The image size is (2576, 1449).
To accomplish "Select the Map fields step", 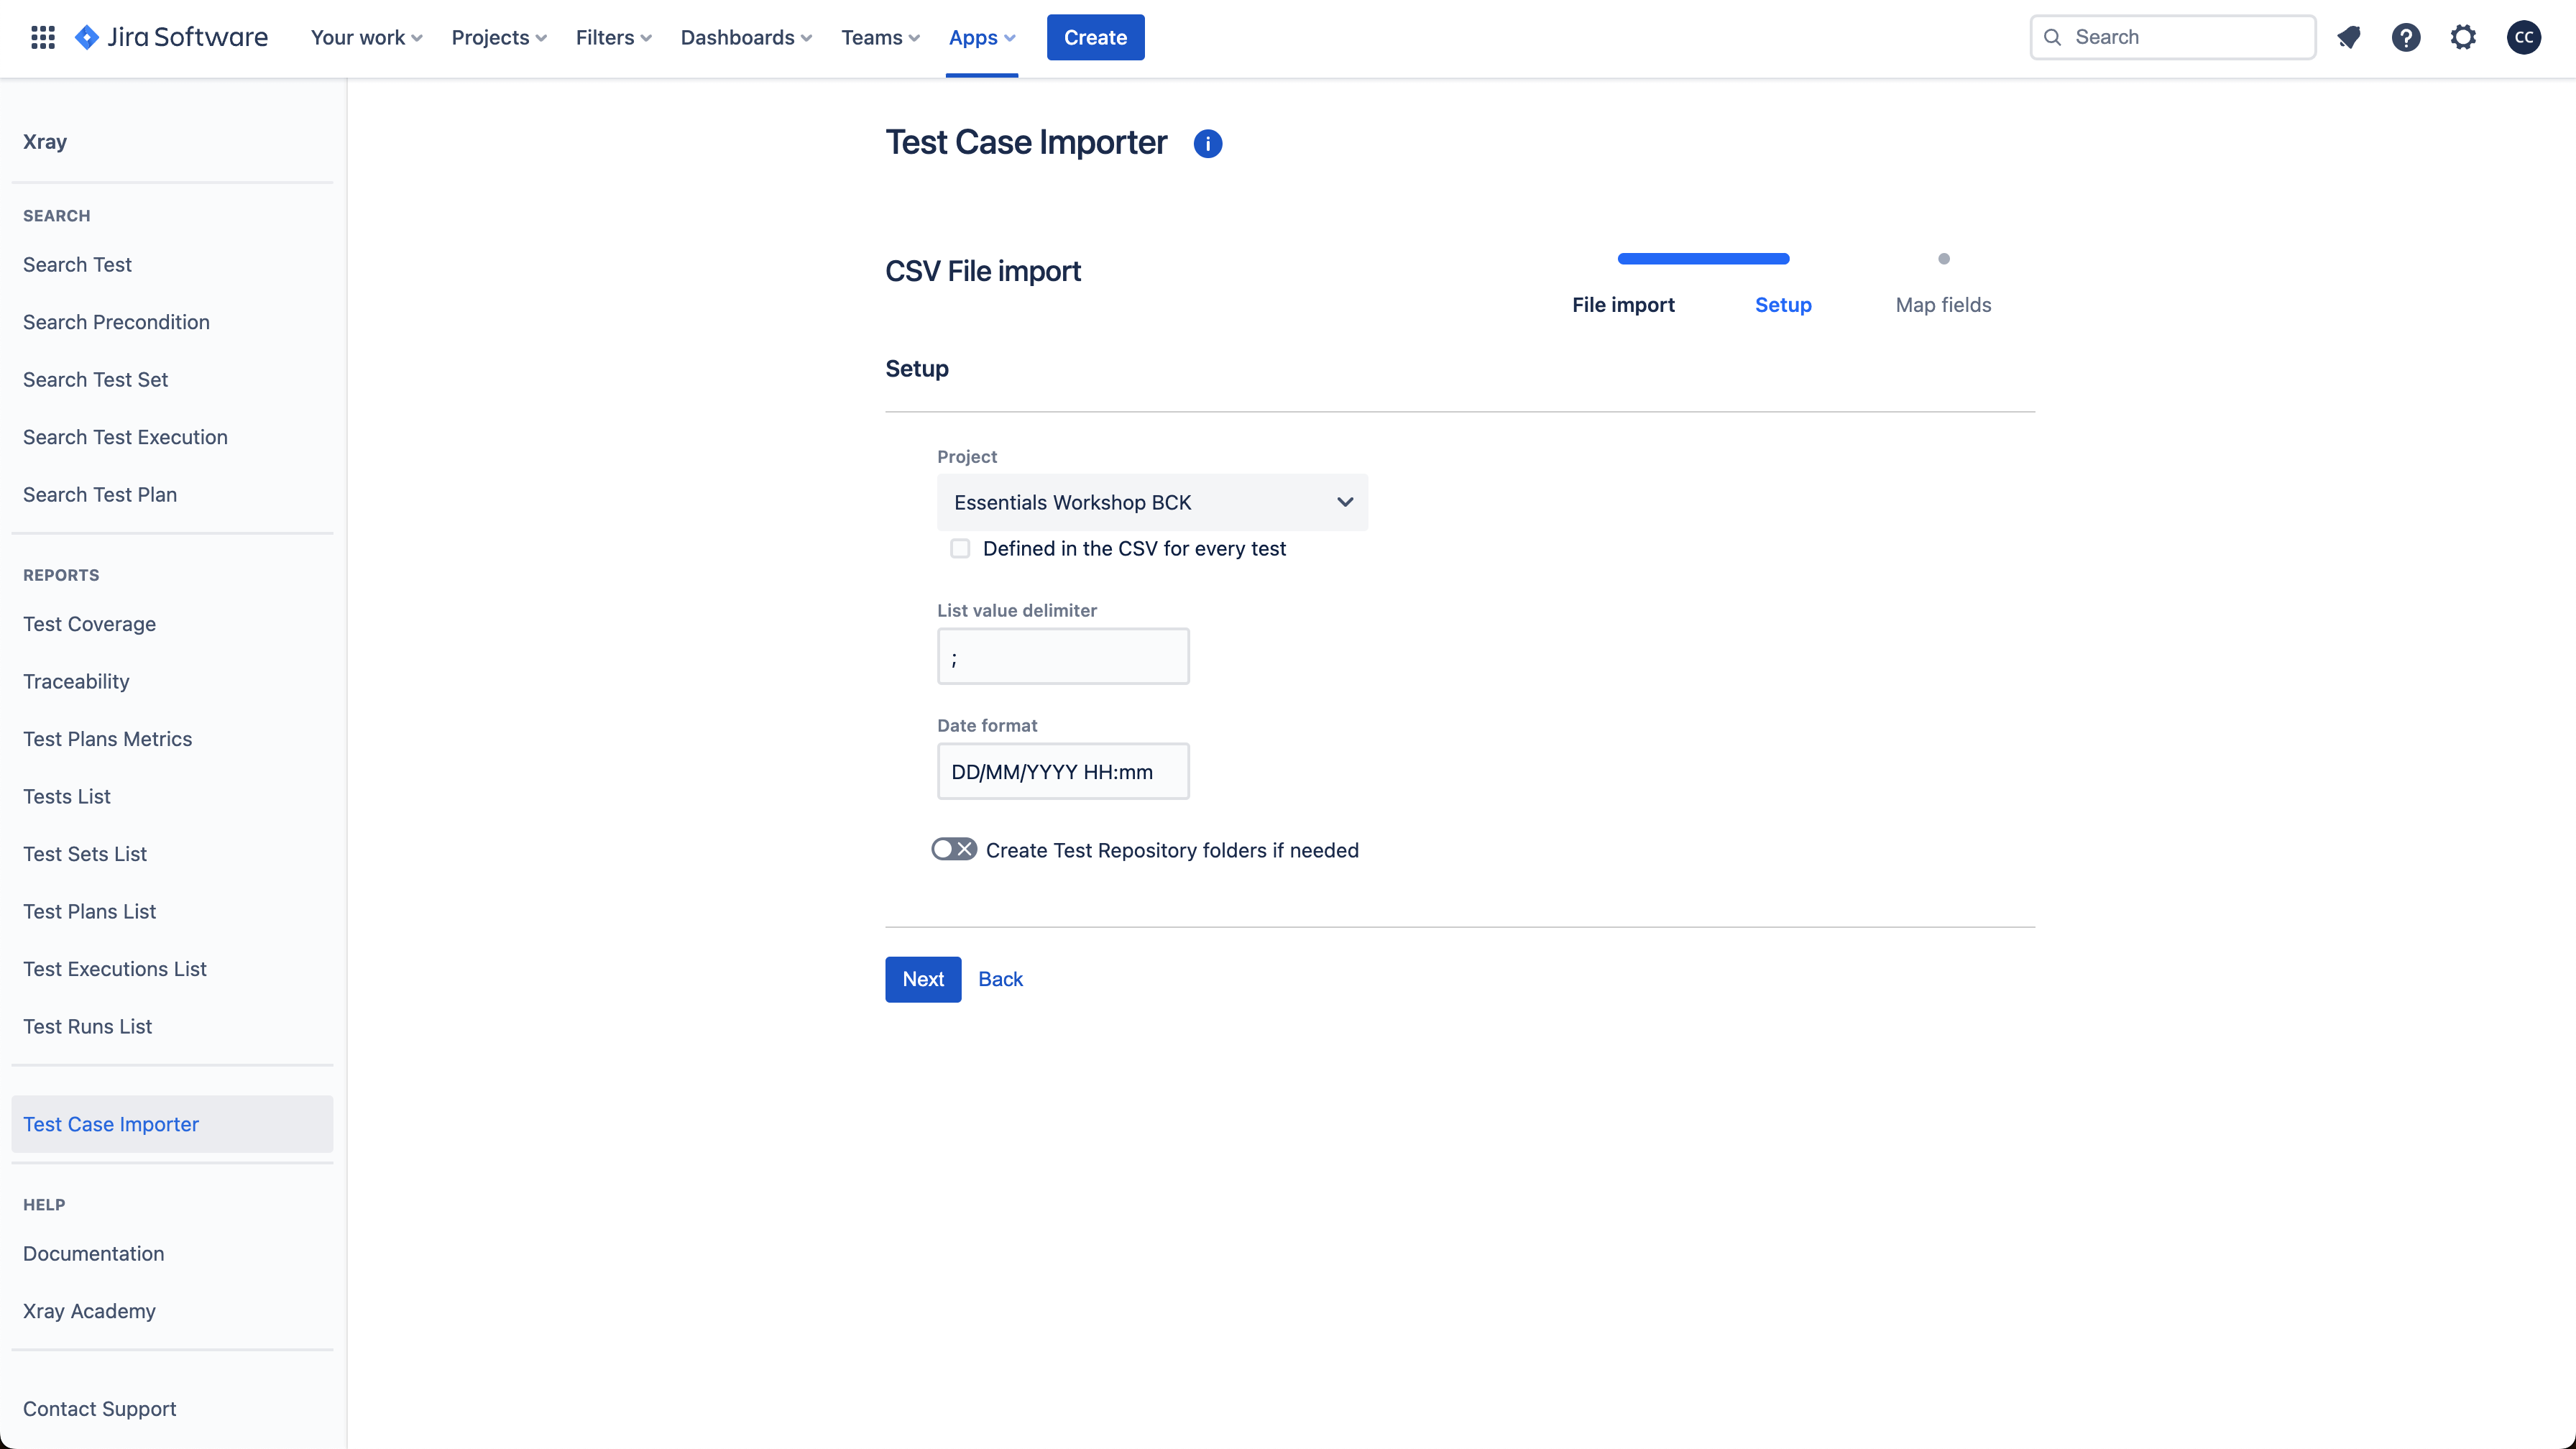I will (1943, 305).
